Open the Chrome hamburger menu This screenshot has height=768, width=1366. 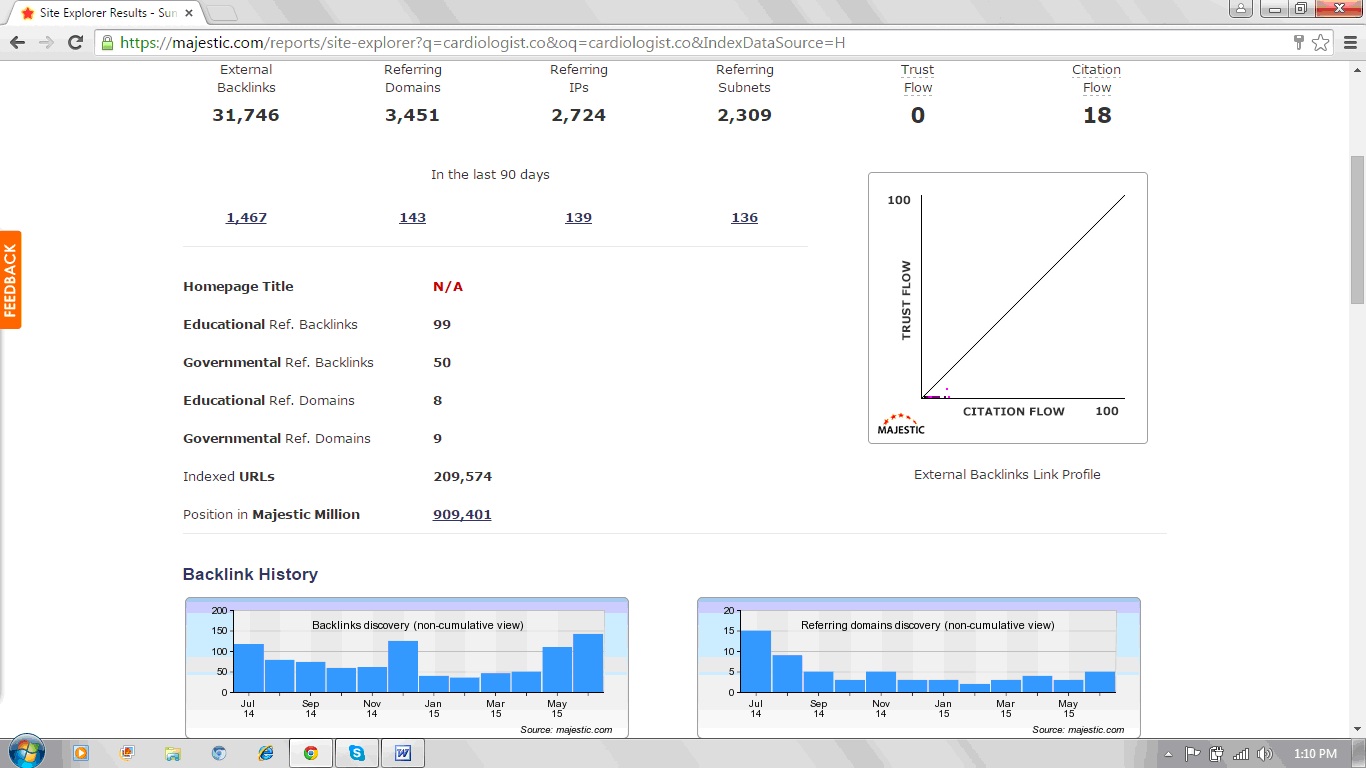pos(1349,42)
